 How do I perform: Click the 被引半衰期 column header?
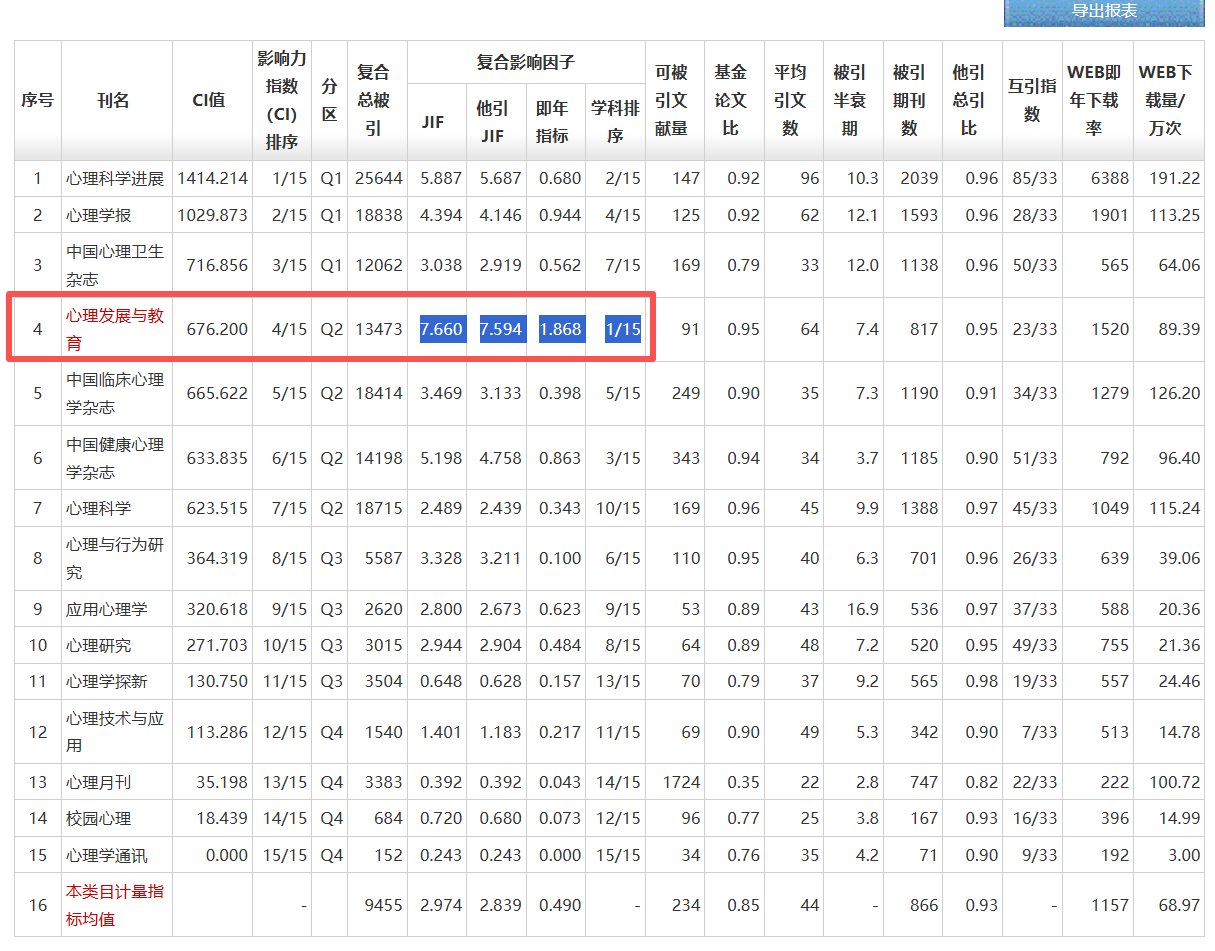849,101
